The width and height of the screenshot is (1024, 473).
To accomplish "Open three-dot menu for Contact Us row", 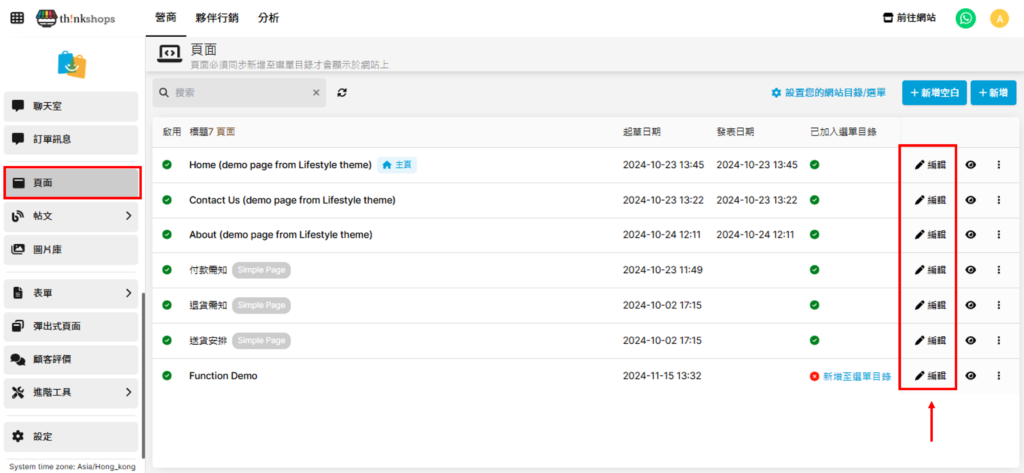I will (x=998, y=200).
